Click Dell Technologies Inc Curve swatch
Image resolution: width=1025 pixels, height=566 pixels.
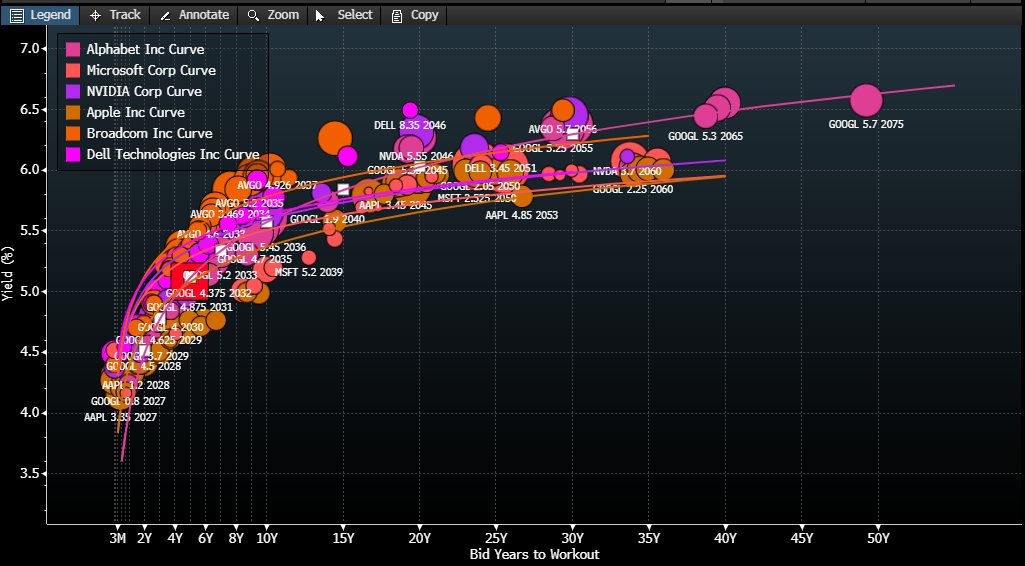(x=73, y=154)
